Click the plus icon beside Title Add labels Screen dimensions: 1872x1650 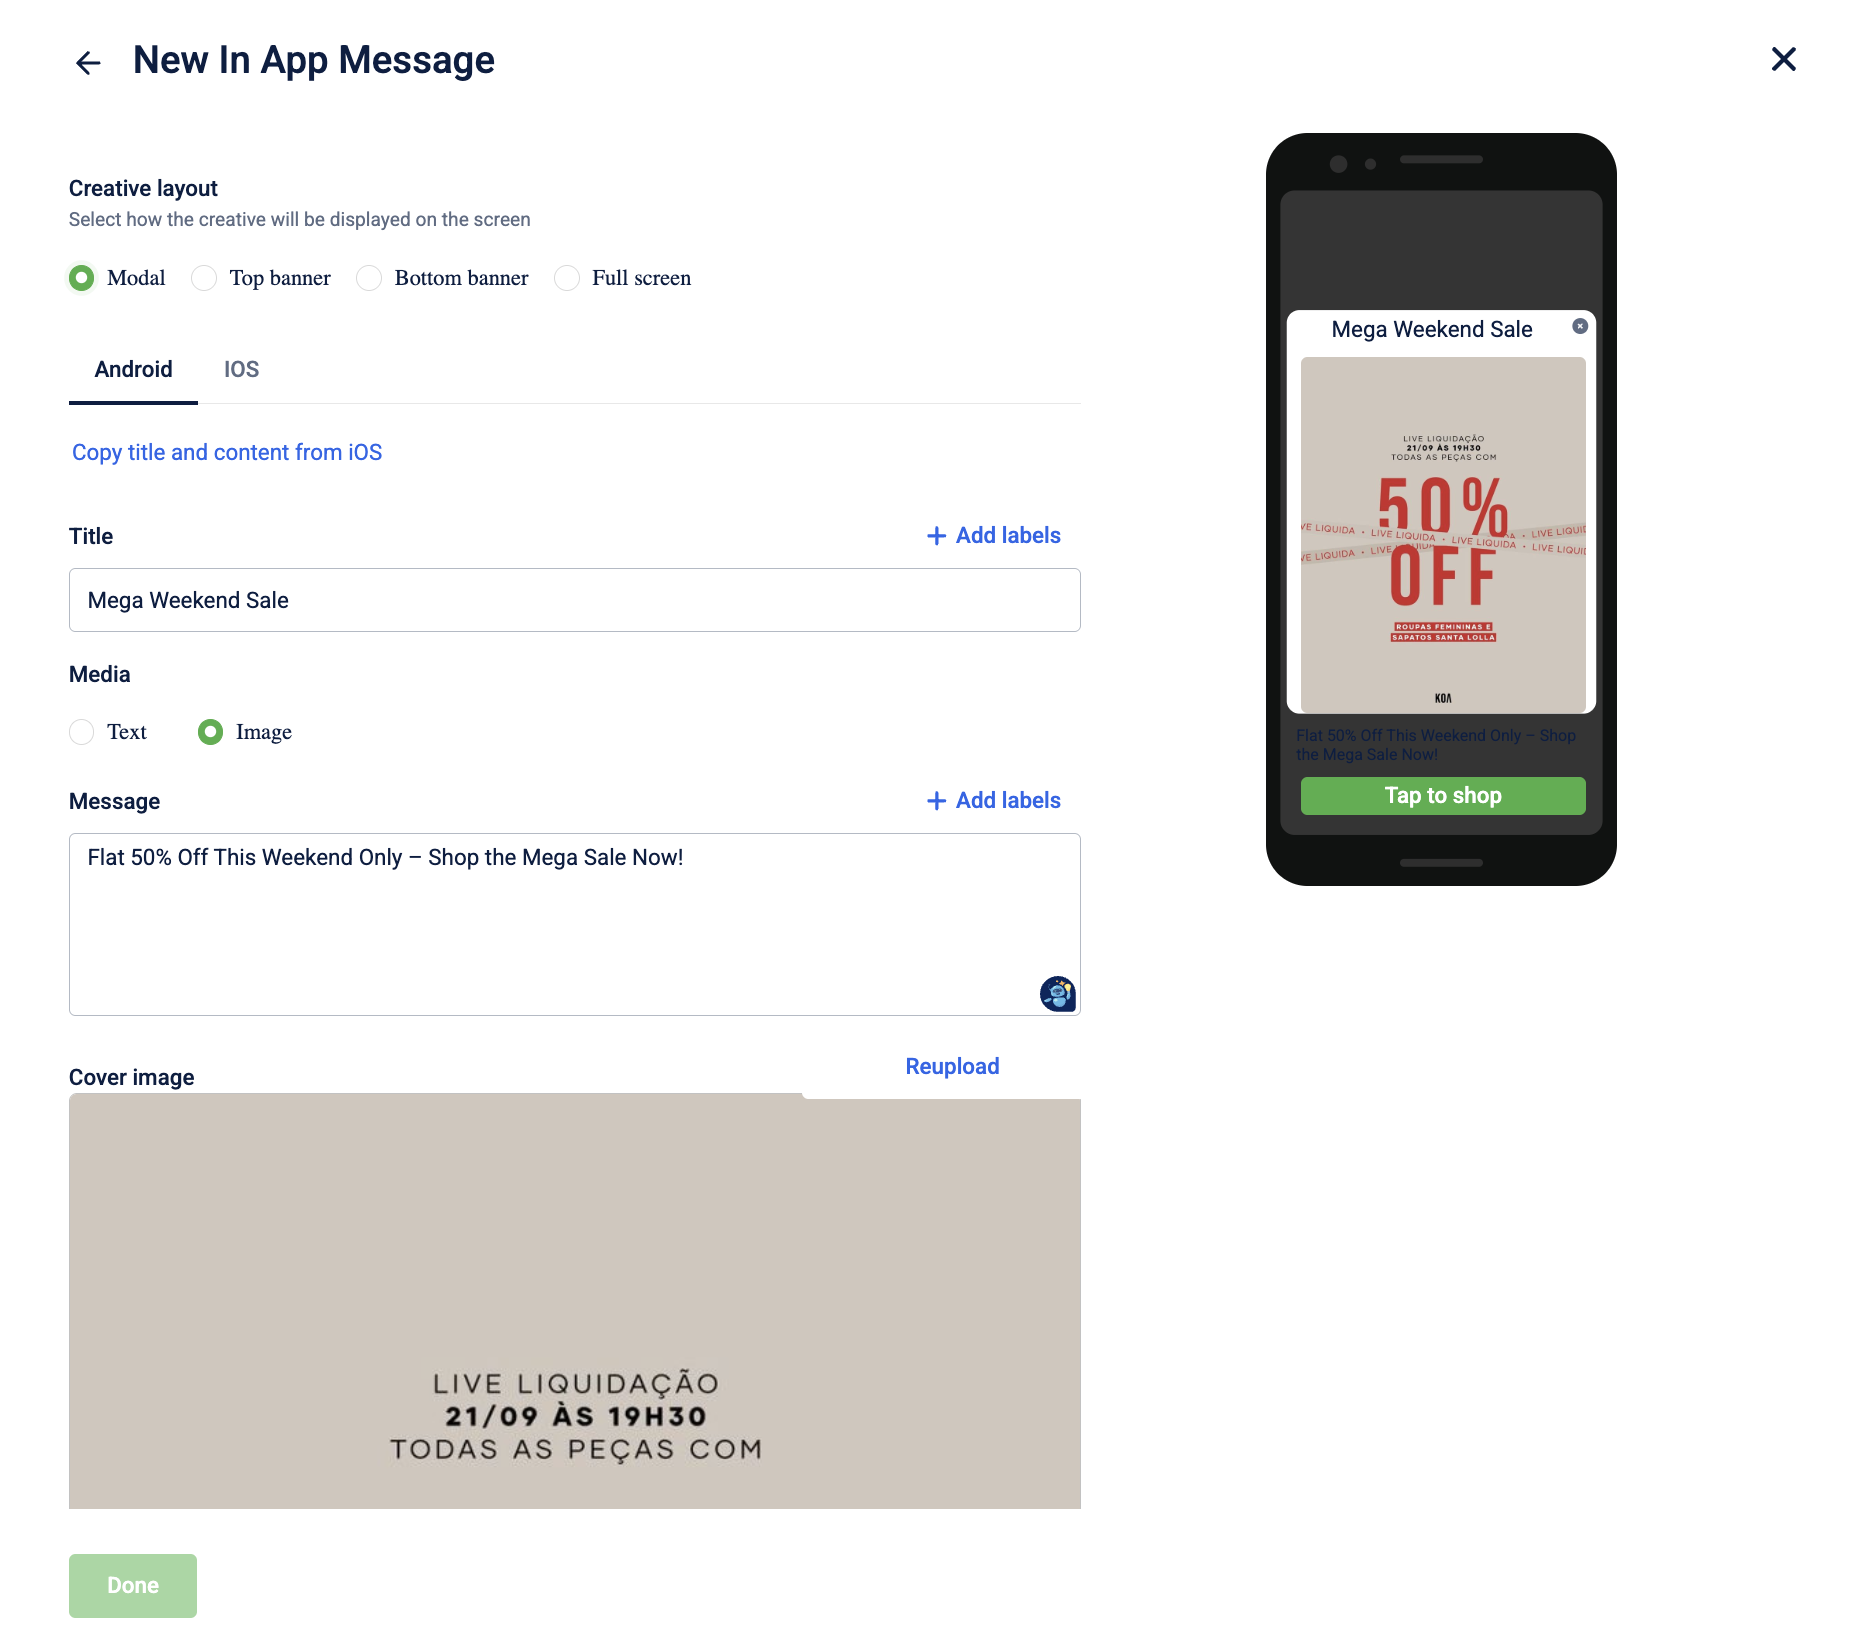tap(936, 536)
